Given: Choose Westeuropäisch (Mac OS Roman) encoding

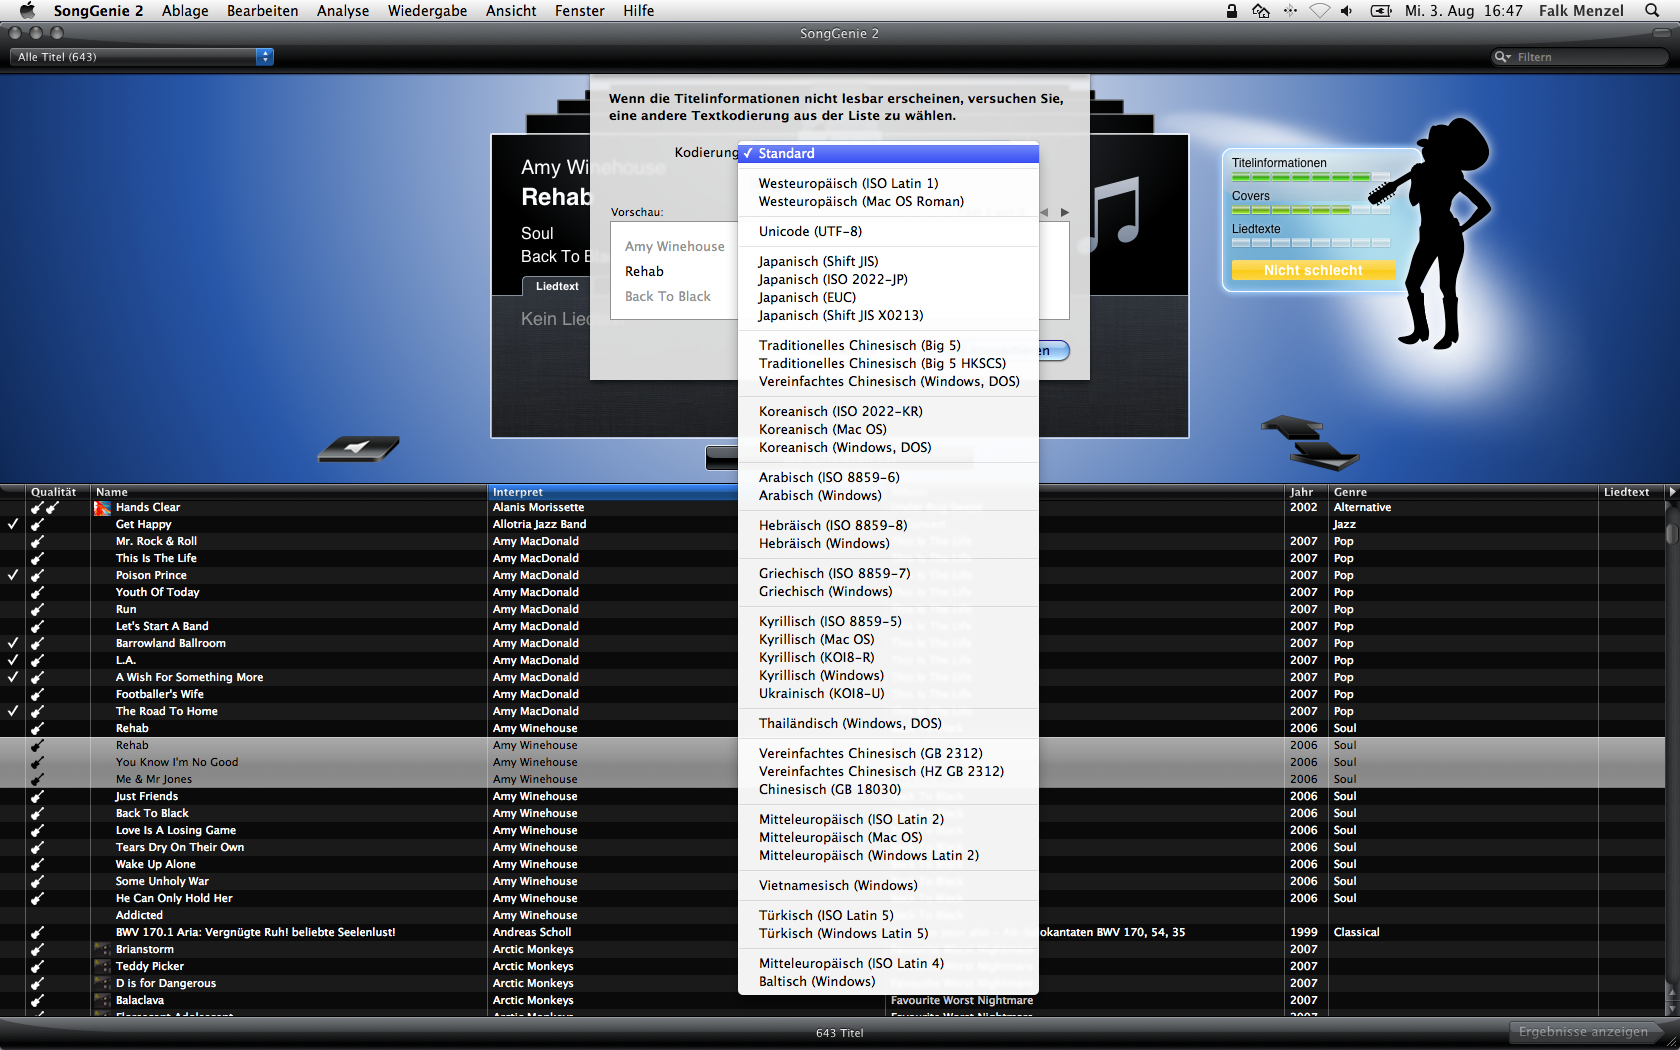Looking at the screenshot, I should click(x=888, y=202).
